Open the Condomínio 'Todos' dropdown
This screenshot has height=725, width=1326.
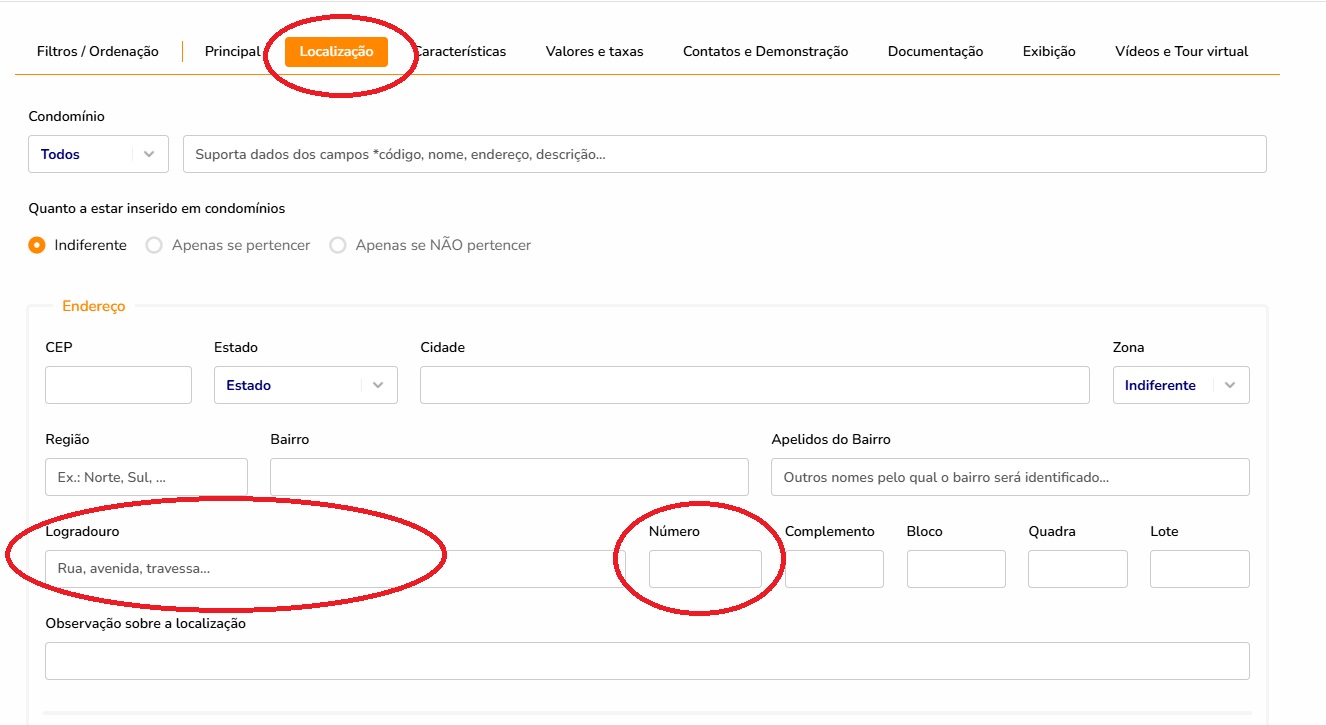[x=98, y=154]
